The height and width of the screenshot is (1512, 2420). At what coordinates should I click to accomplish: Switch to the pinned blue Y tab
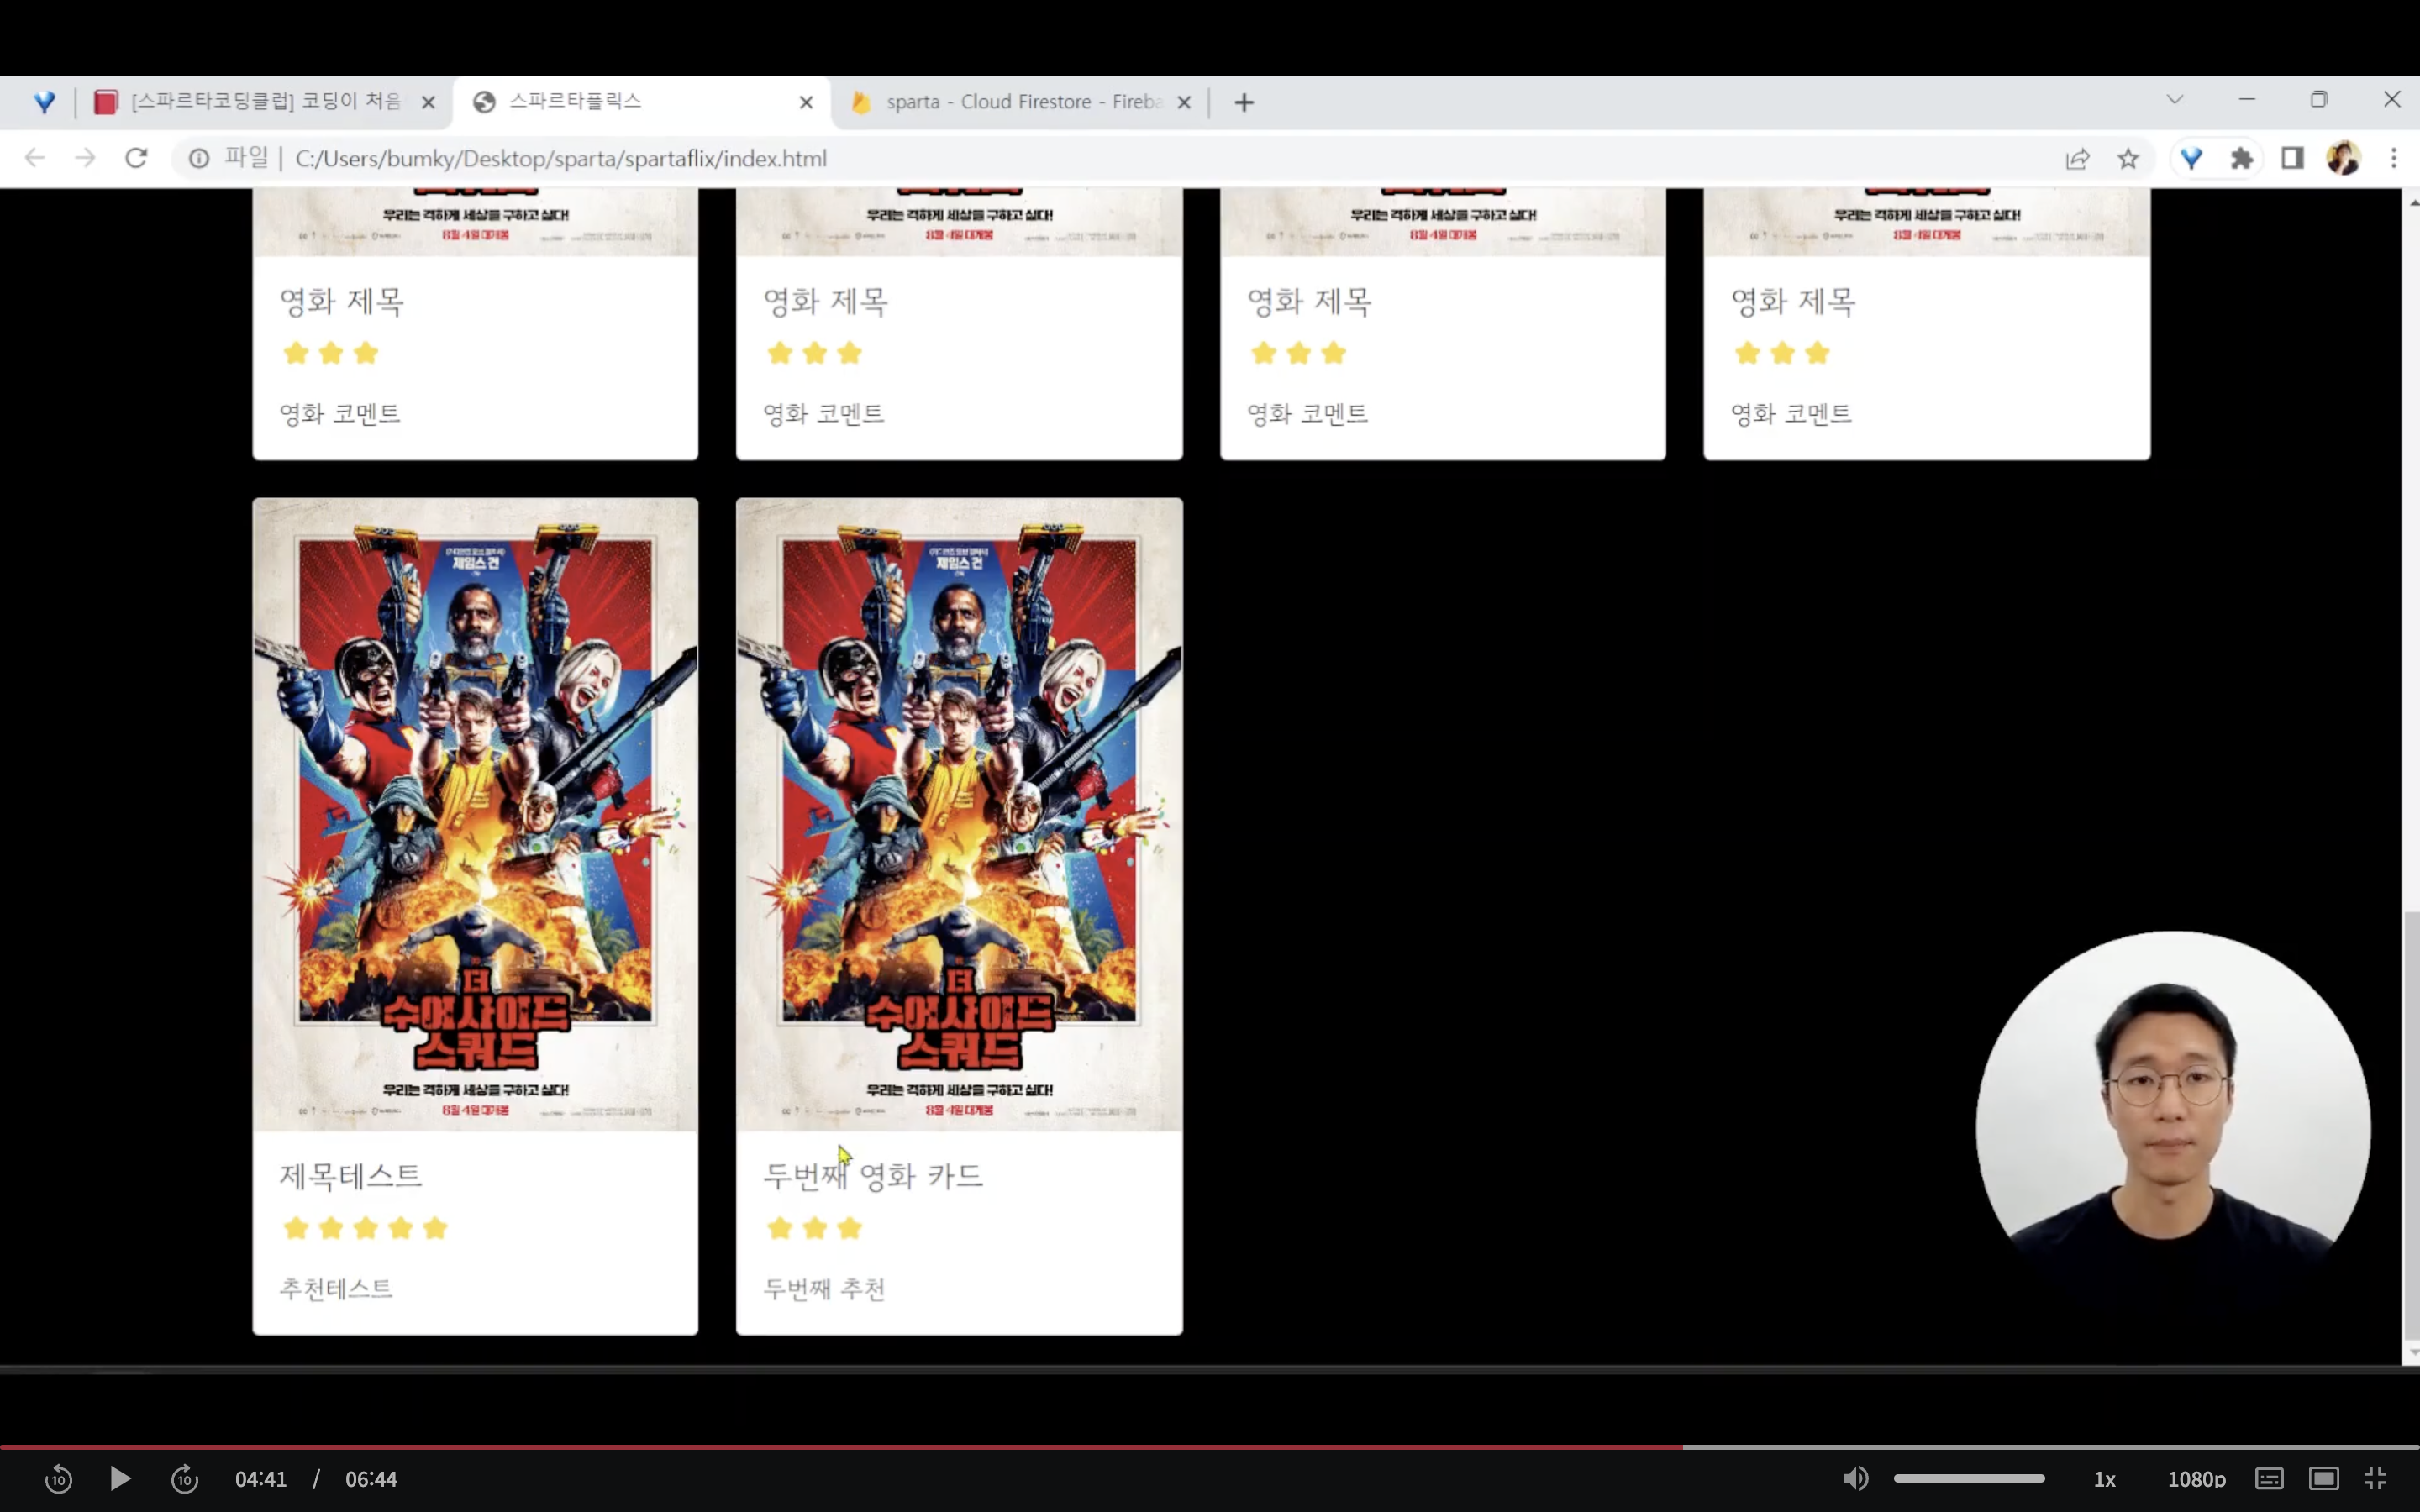coord(44,102)
